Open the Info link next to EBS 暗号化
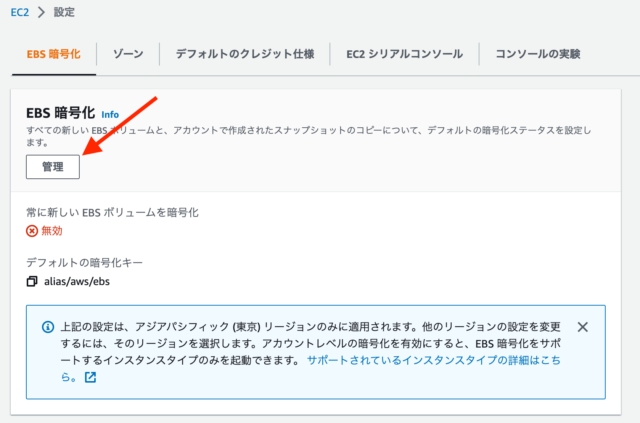640x423 pixels. (110, 115)
